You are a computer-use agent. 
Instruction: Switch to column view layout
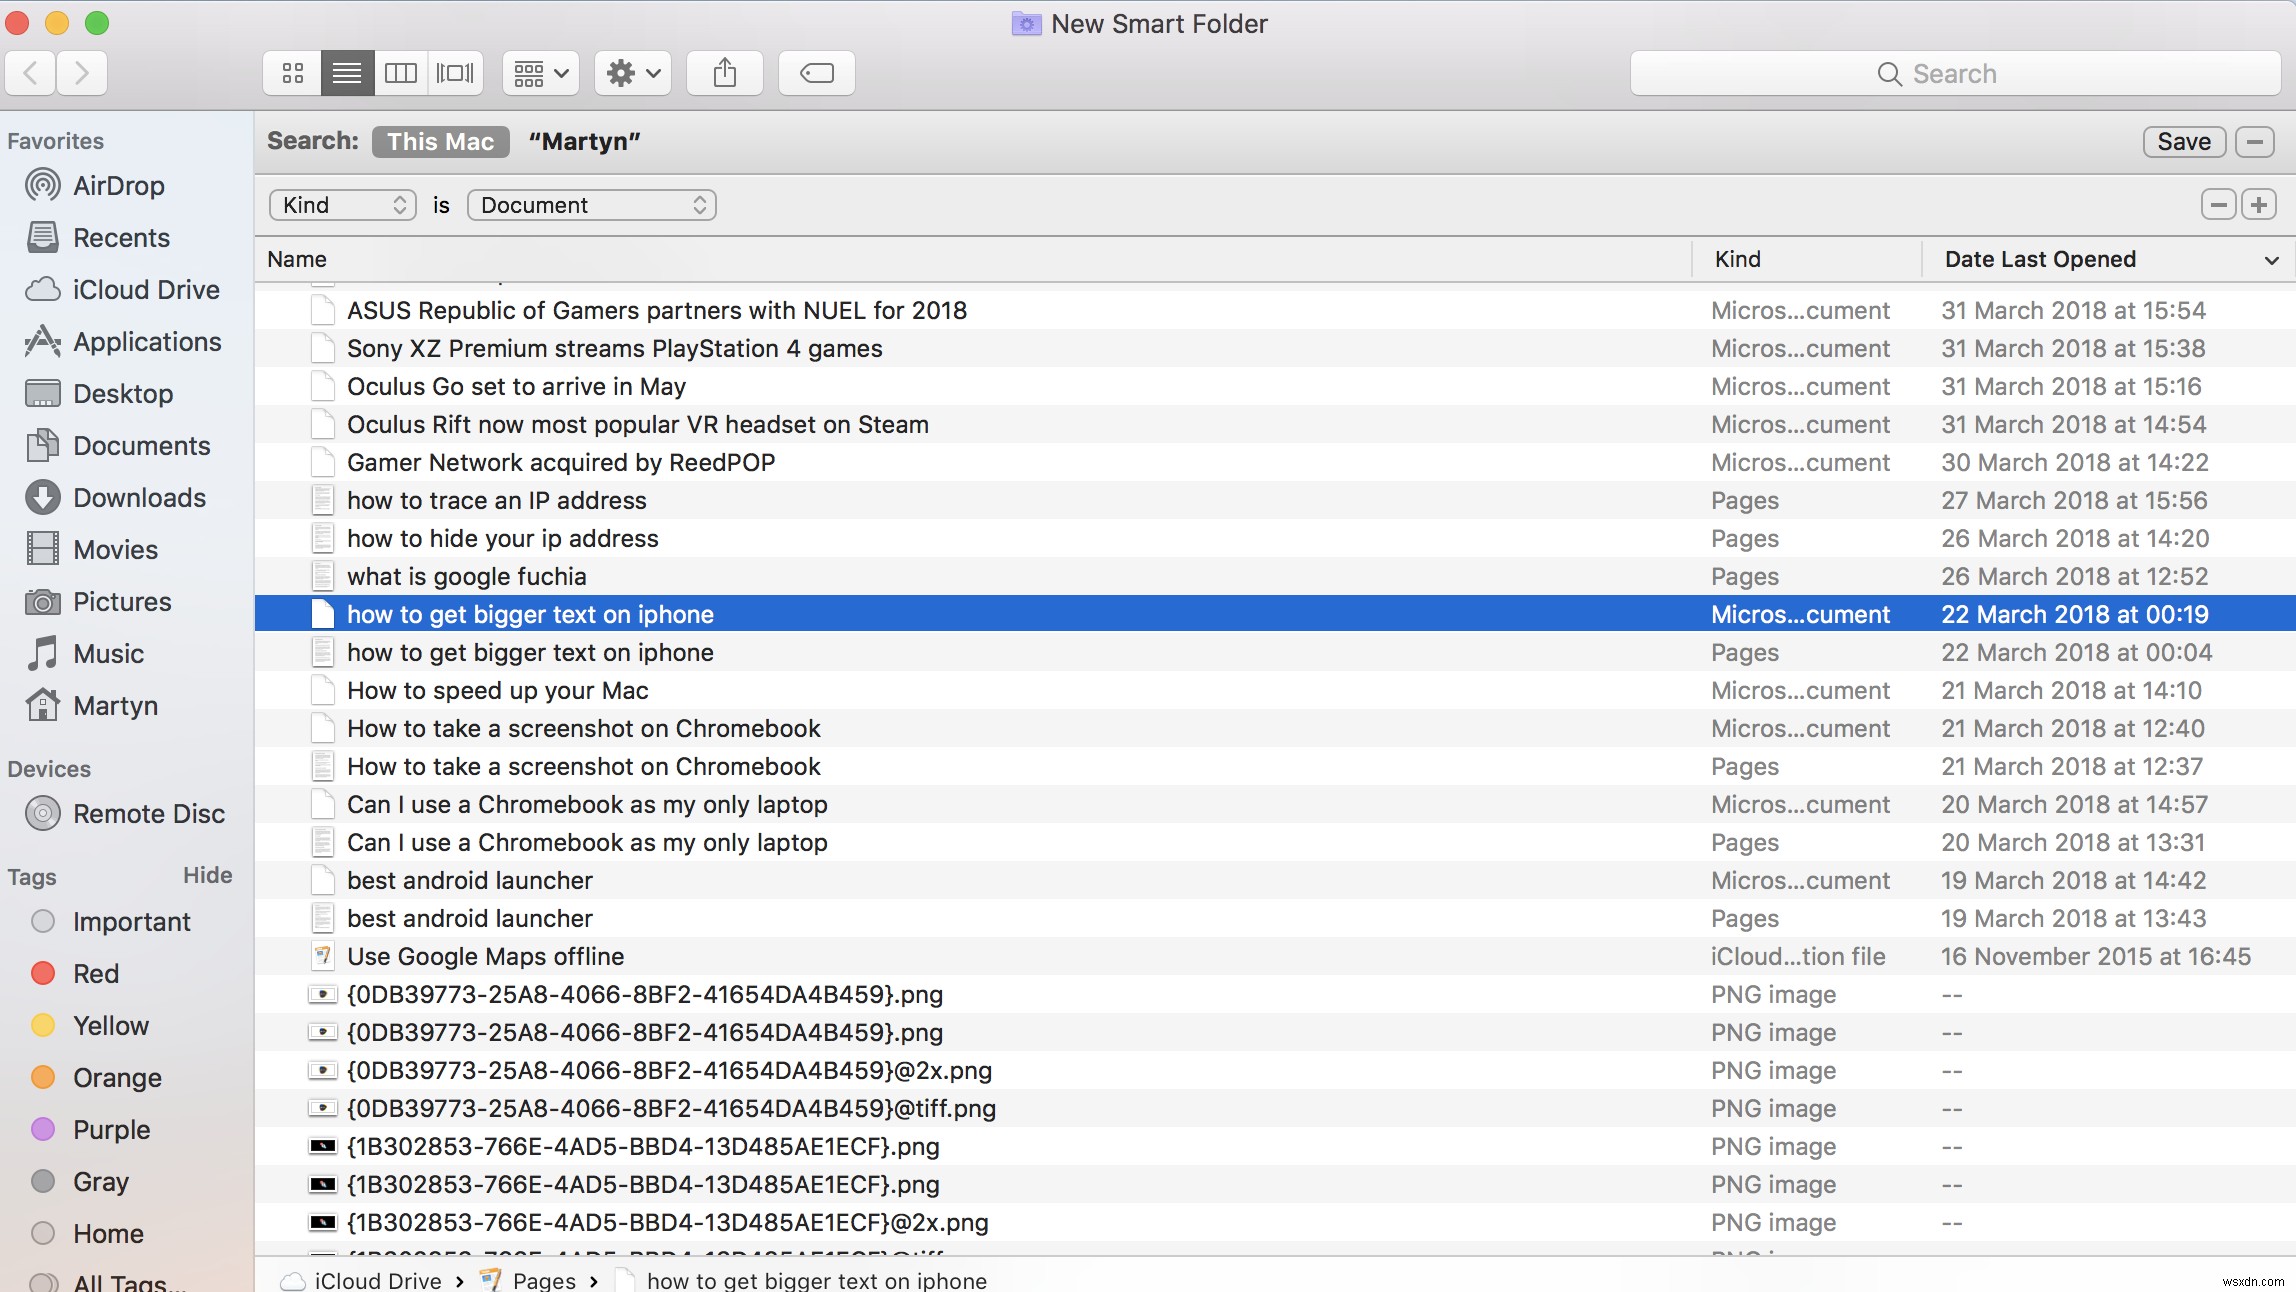[x=401, y=73]
